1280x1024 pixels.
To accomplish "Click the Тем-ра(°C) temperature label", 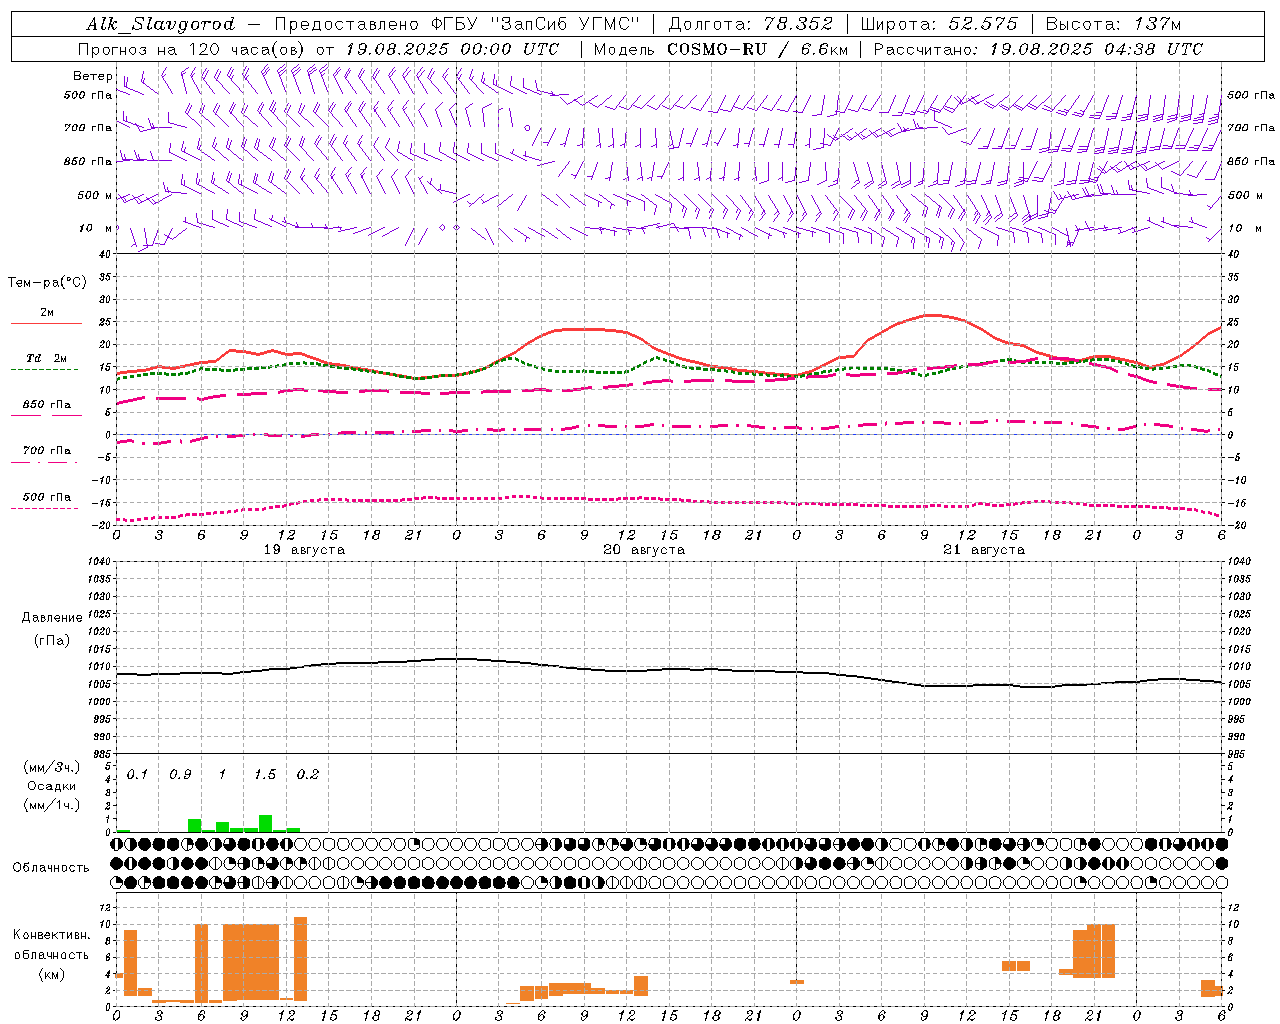I will pos(47,283).
